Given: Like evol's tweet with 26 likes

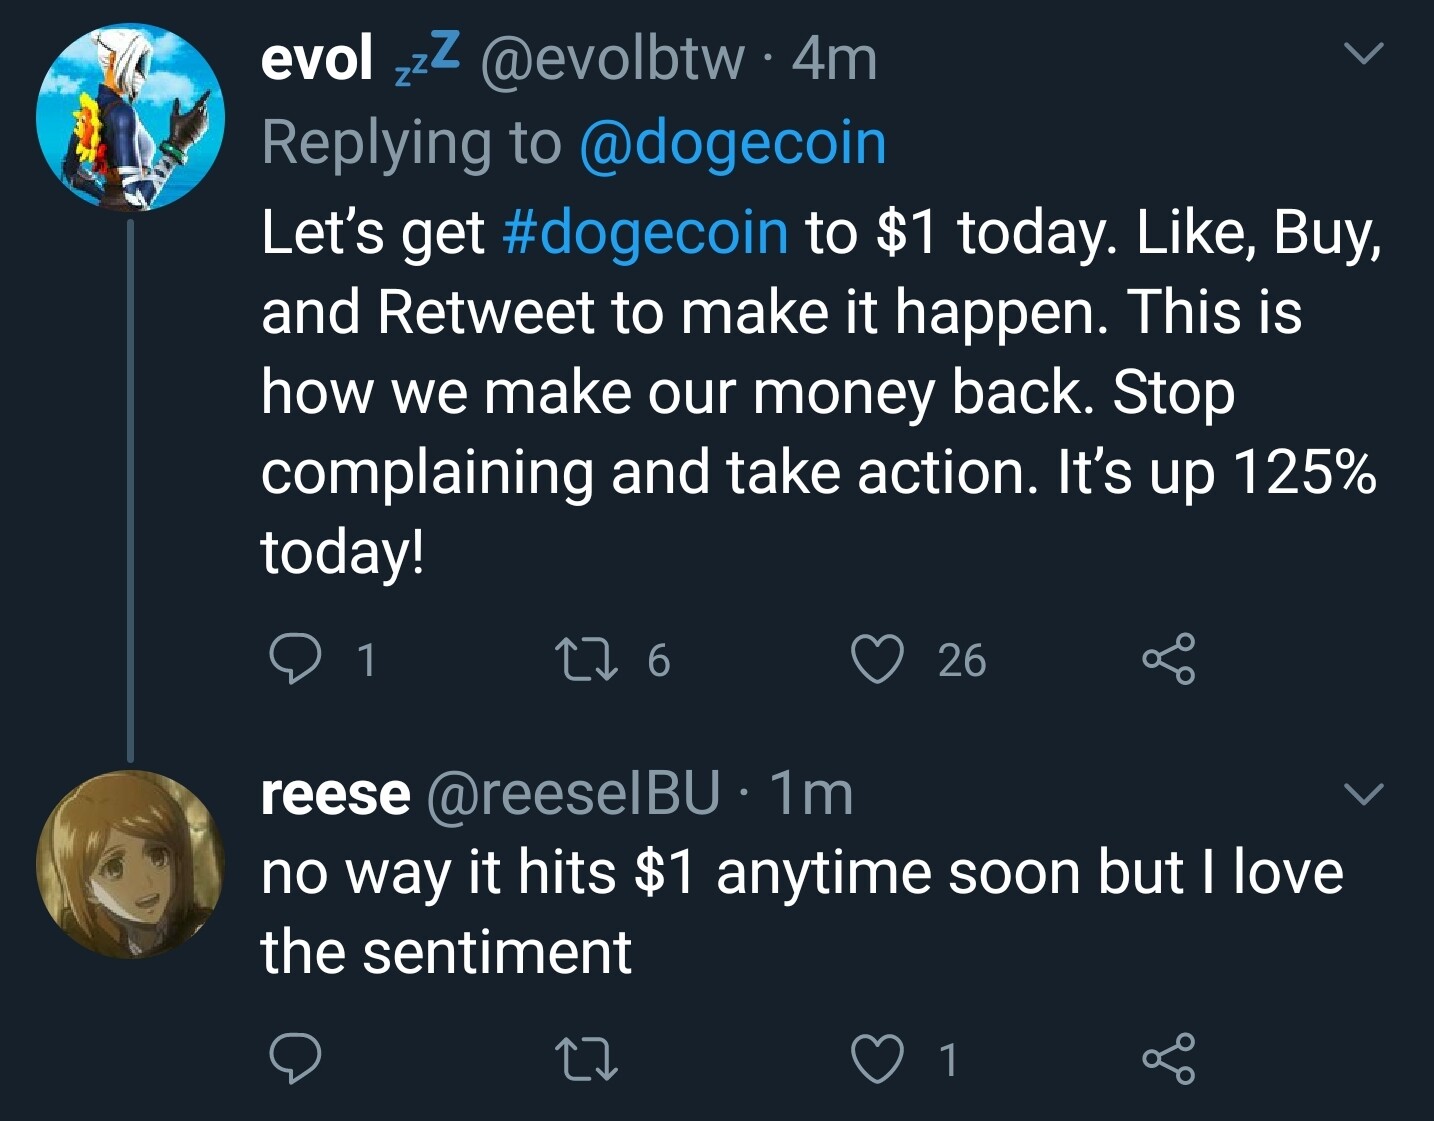Looking at the screenshot, I should 877,660.
